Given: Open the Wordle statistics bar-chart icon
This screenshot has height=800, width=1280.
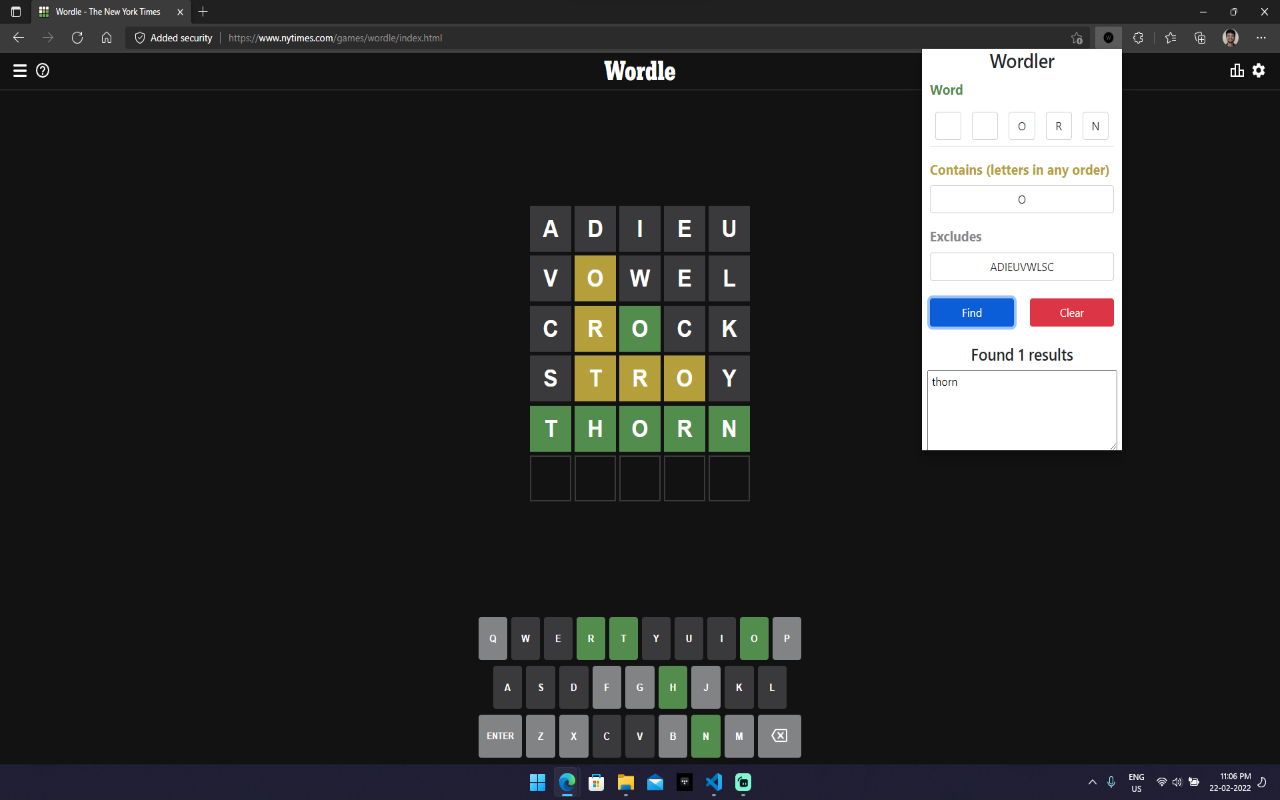Looking at the screenshot, I should (1236, 70).
